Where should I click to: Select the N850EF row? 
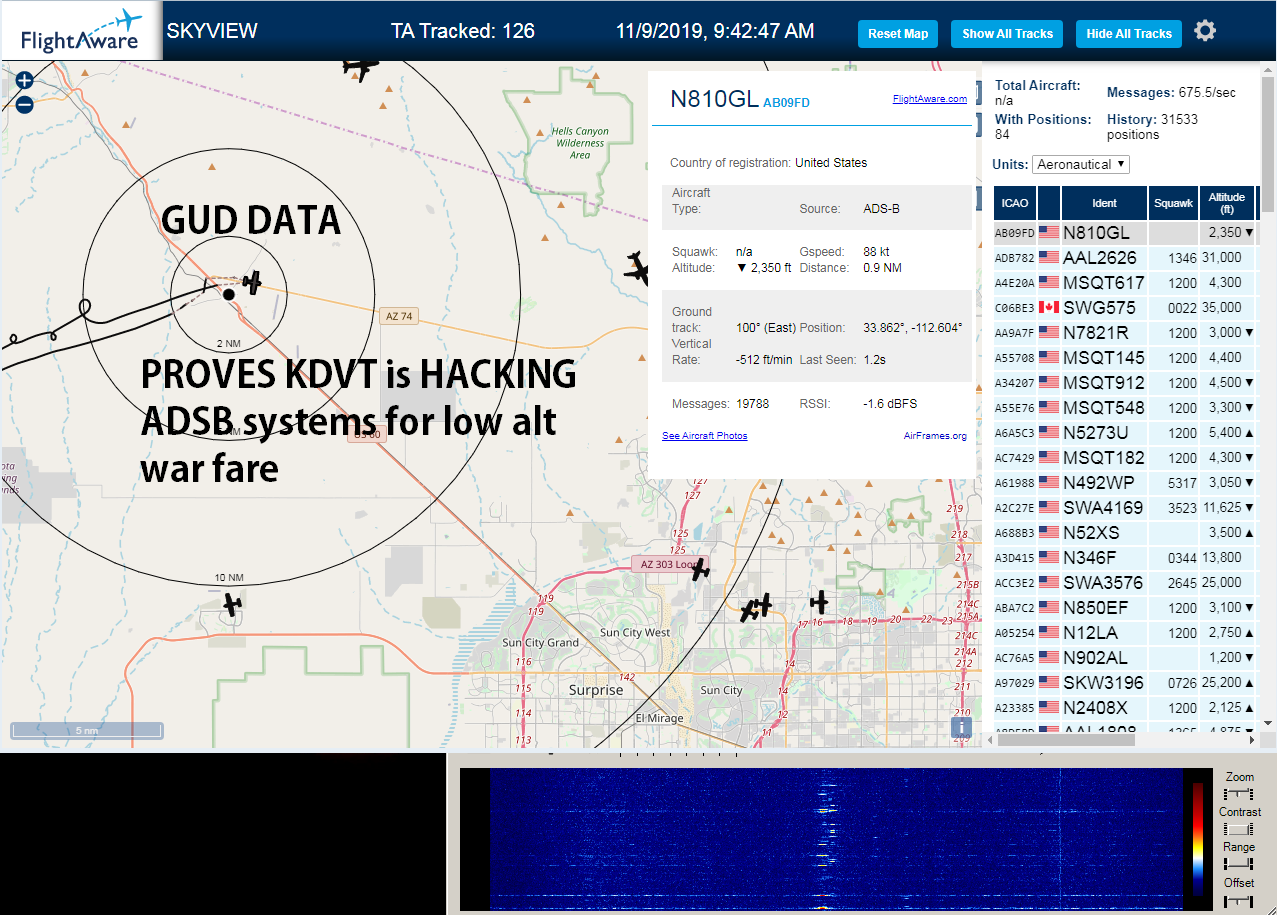1125,608
